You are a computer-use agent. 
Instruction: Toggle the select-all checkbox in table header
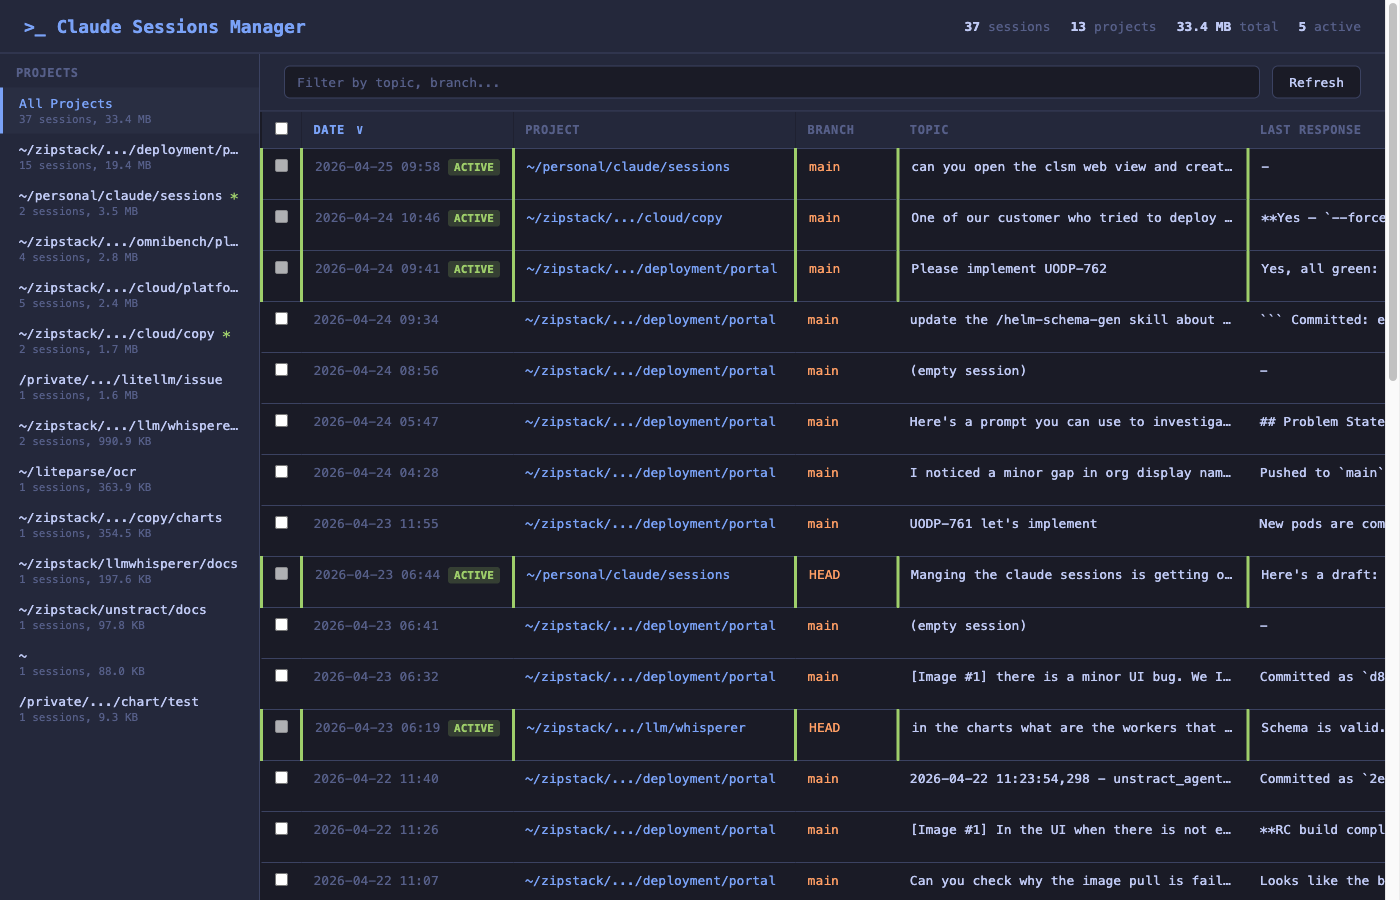pyautogui.click(x=281, y=129)
